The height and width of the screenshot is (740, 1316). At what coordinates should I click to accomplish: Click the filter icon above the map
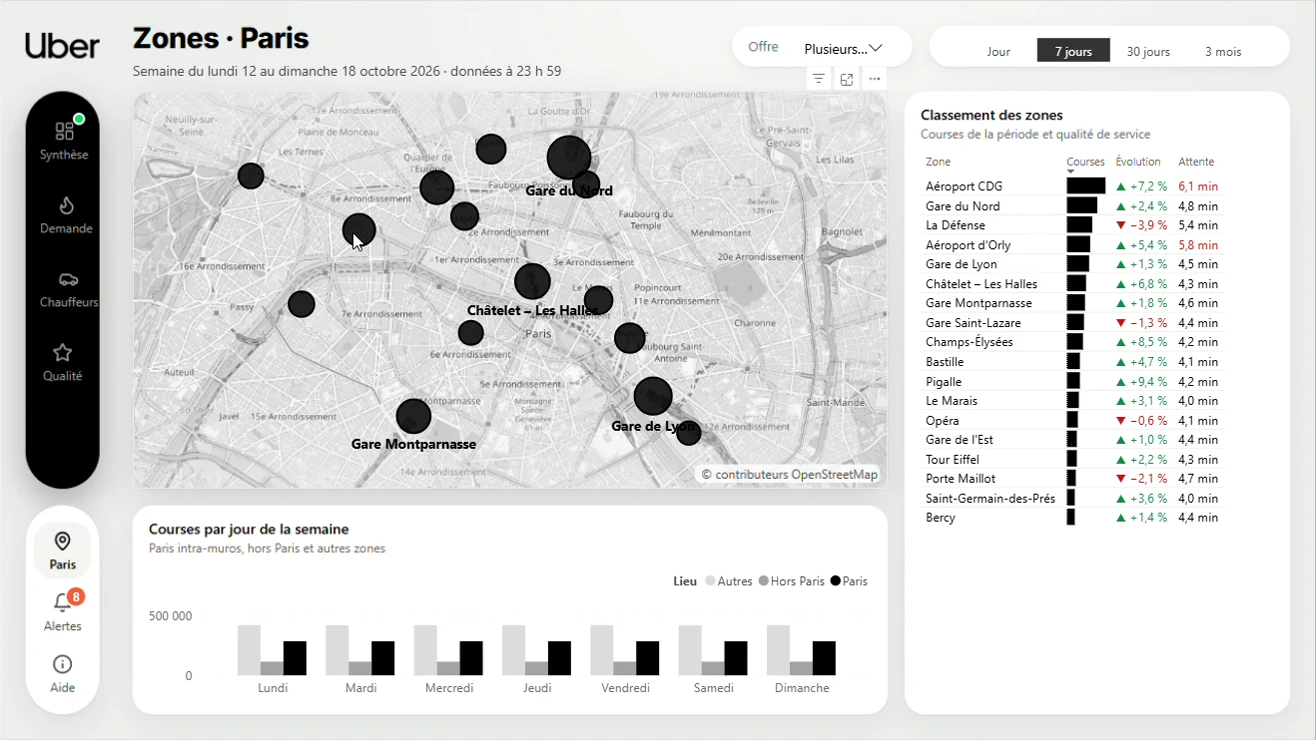coord(818,79)
